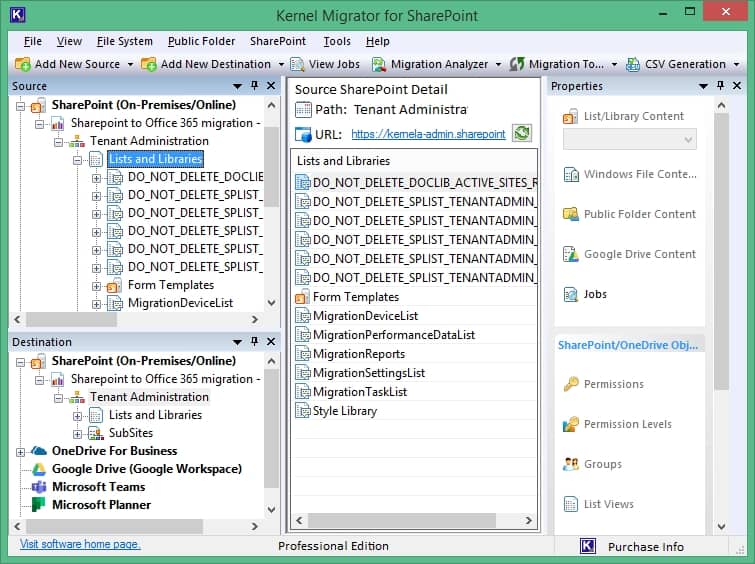Screen dimensions: 755x564
Task: Select Style Library in the center list
Action: click(x=345, y=411)
